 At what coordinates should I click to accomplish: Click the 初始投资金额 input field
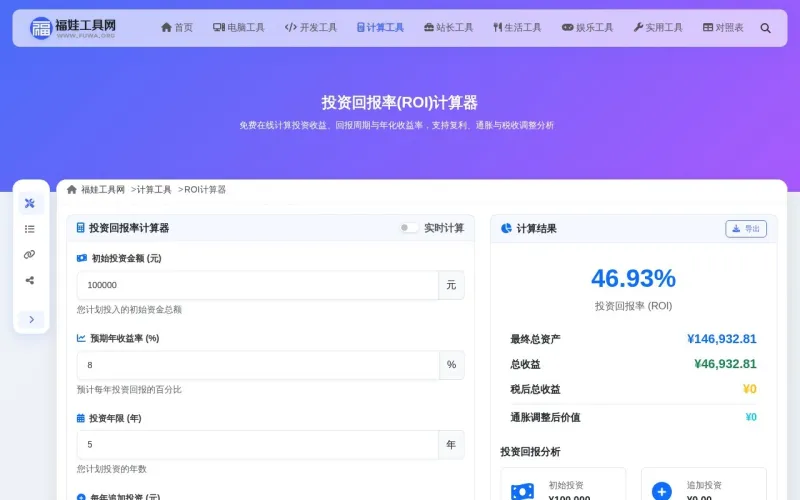pos(258,285)
